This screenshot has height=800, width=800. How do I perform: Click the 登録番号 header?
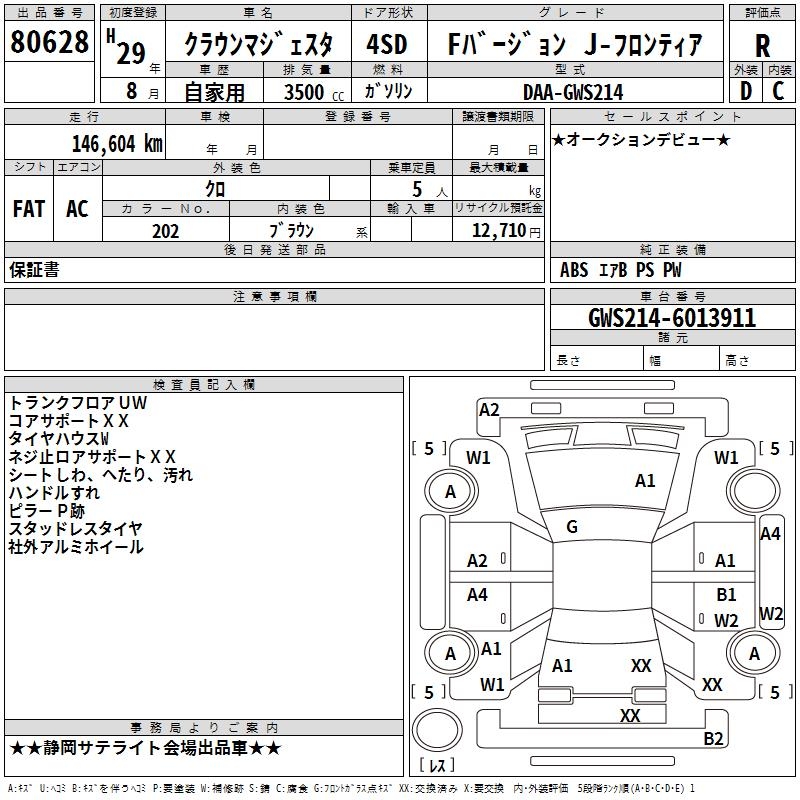pyautogui.click(x=358, y=116)
